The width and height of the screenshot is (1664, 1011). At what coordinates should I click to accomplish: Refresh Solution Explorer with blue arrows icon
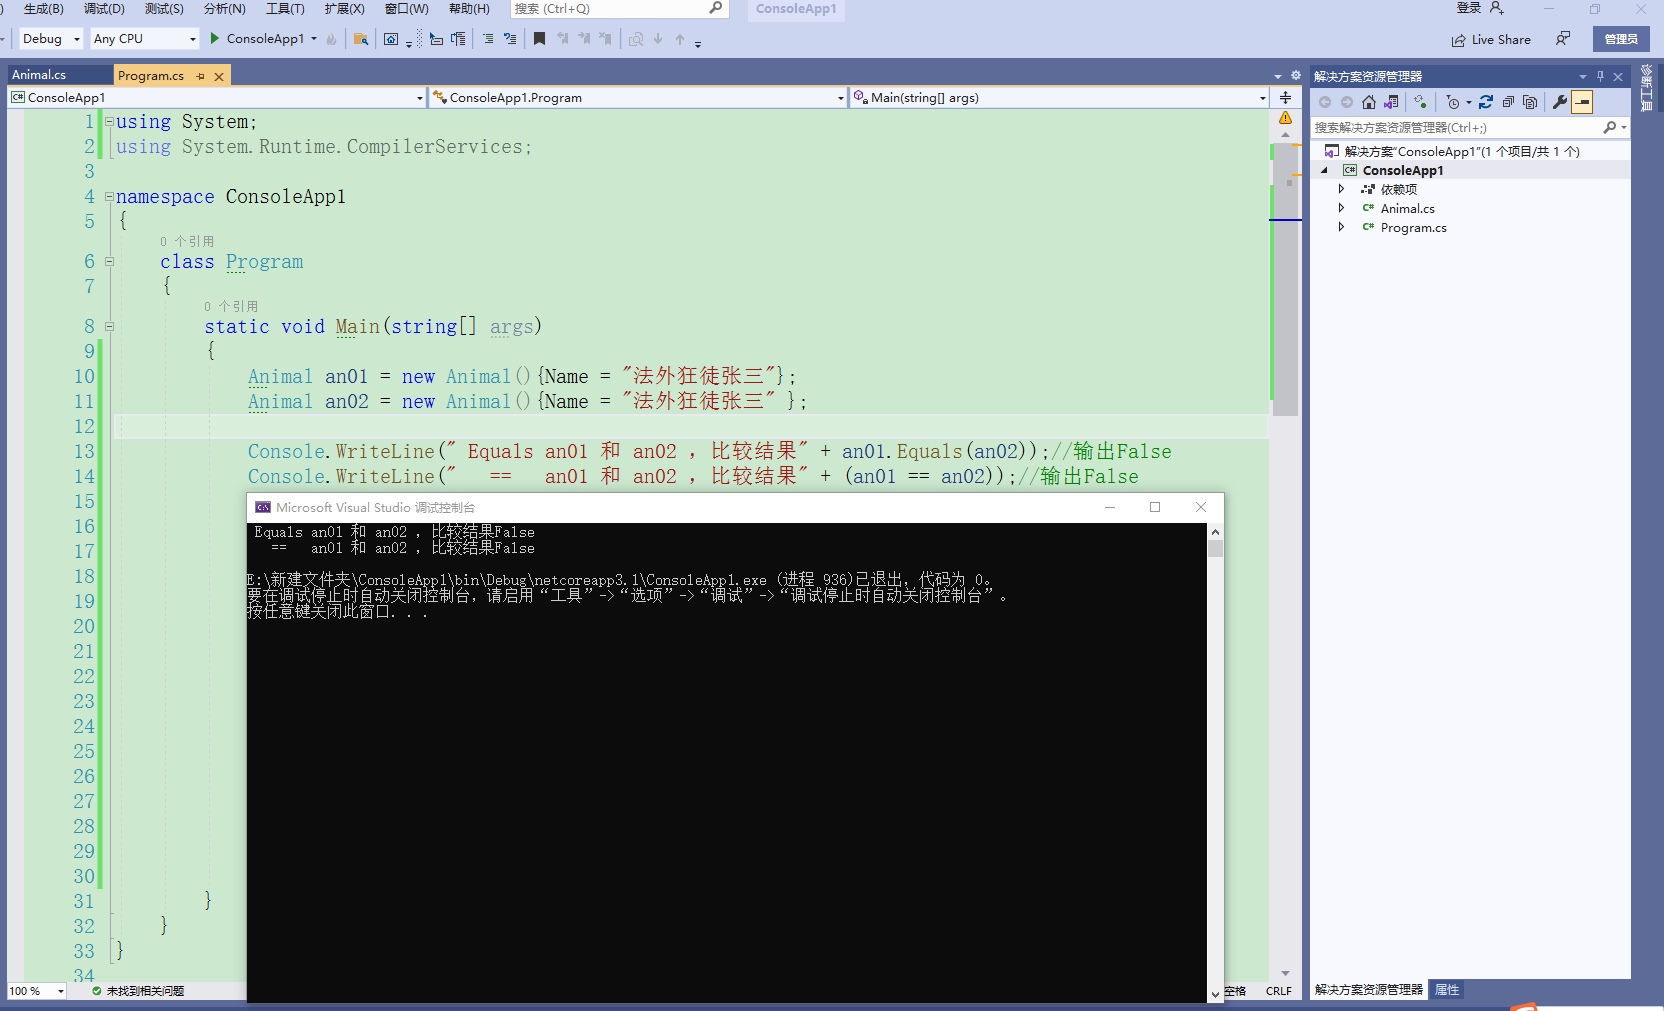1486,102
